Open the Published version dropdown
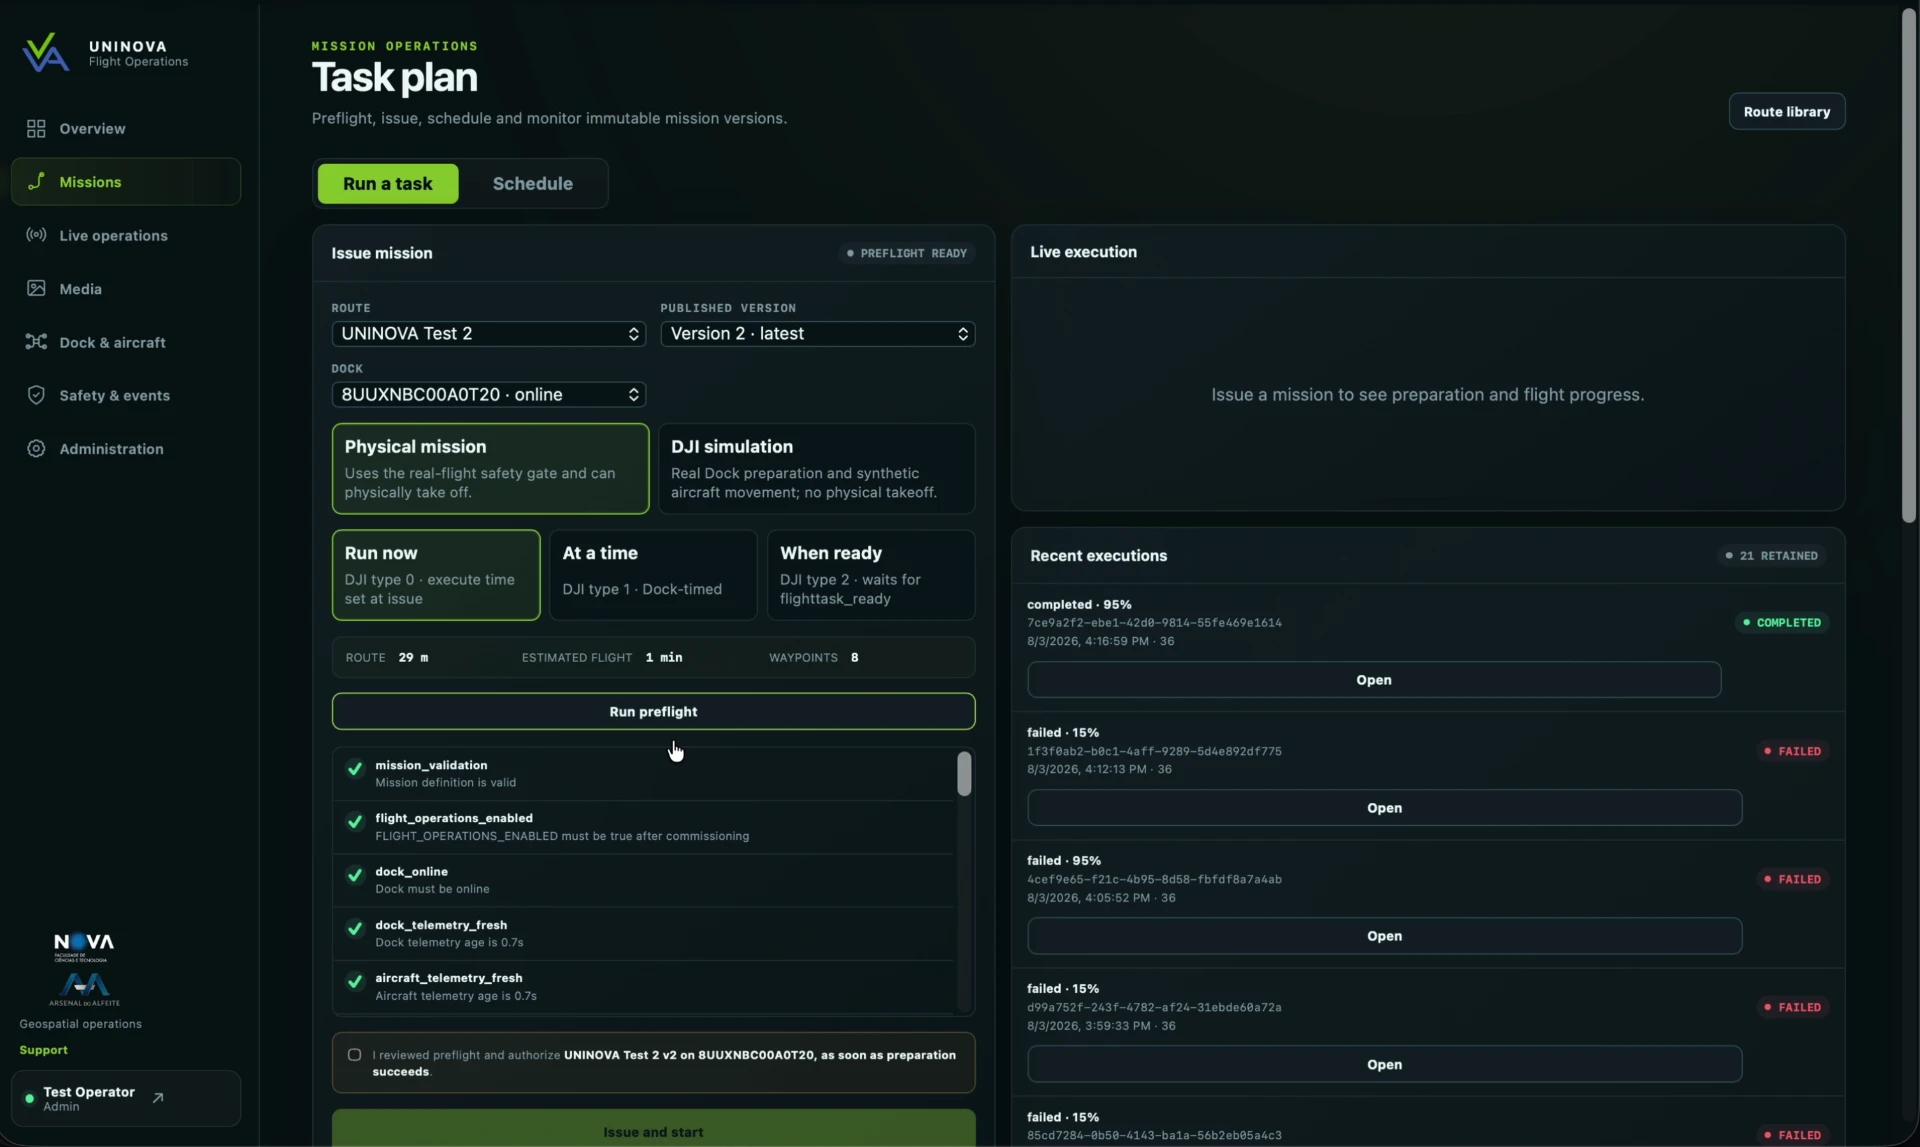The height and width of the screenshot is (1147, 1920). 817,334
